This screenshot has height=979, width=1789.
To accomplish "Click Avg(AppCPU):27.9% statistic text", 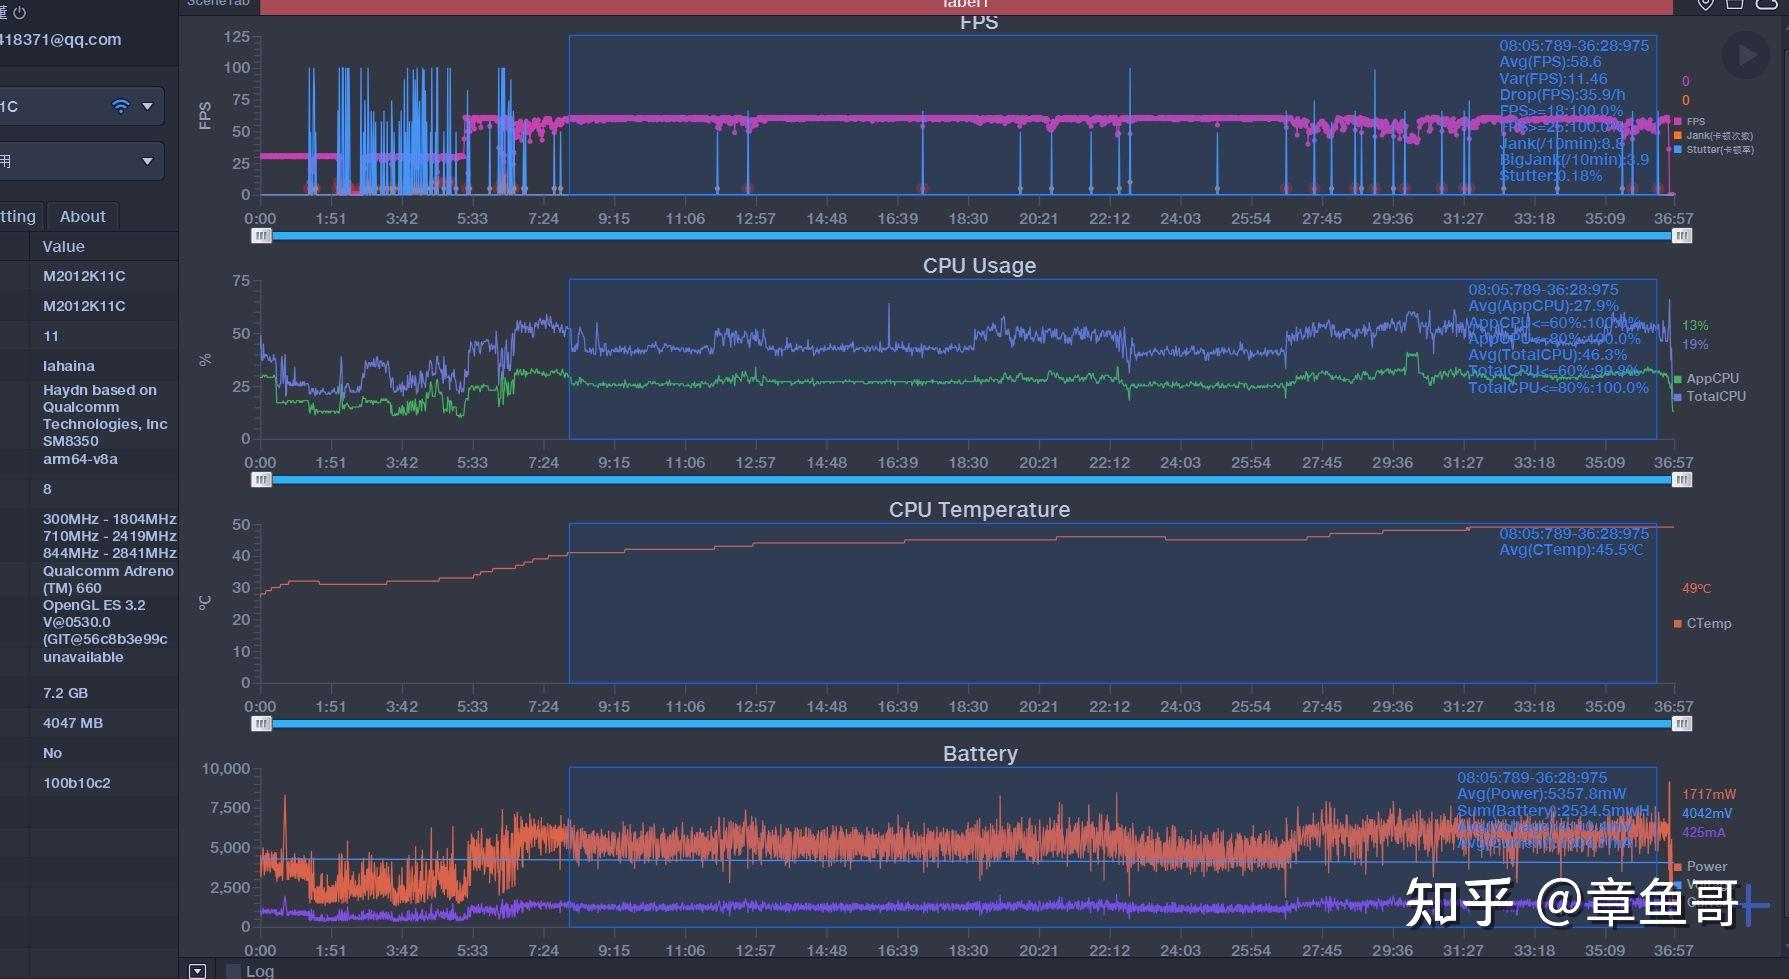I will tap(1543, 306).
